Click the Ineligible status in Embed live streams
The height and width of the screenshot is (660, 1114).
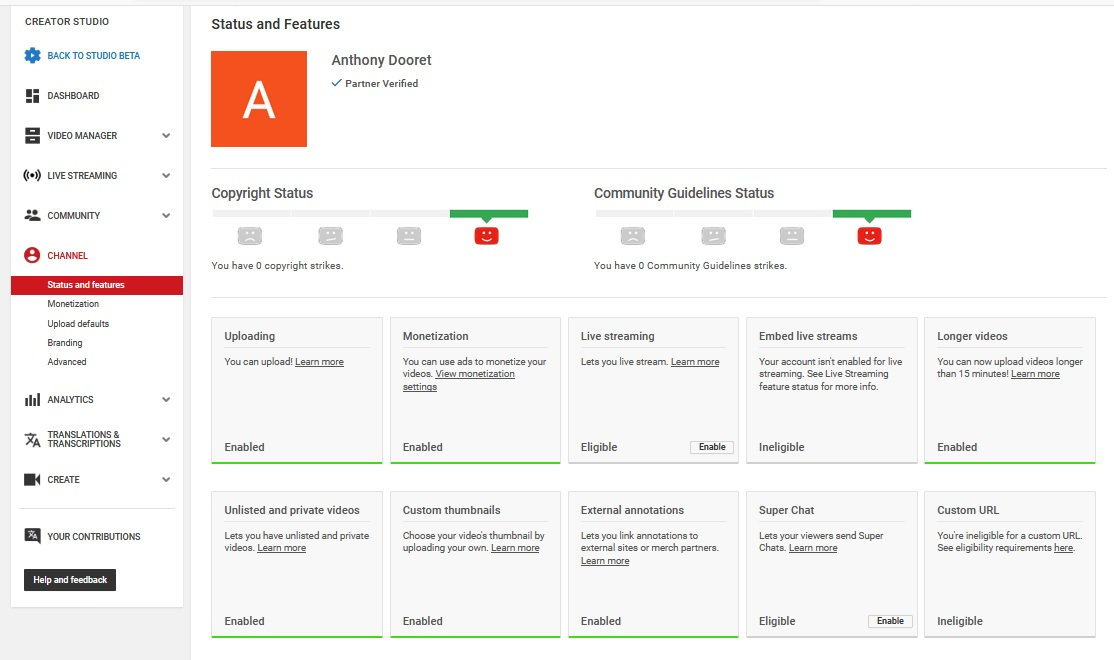tap(782, 447)
